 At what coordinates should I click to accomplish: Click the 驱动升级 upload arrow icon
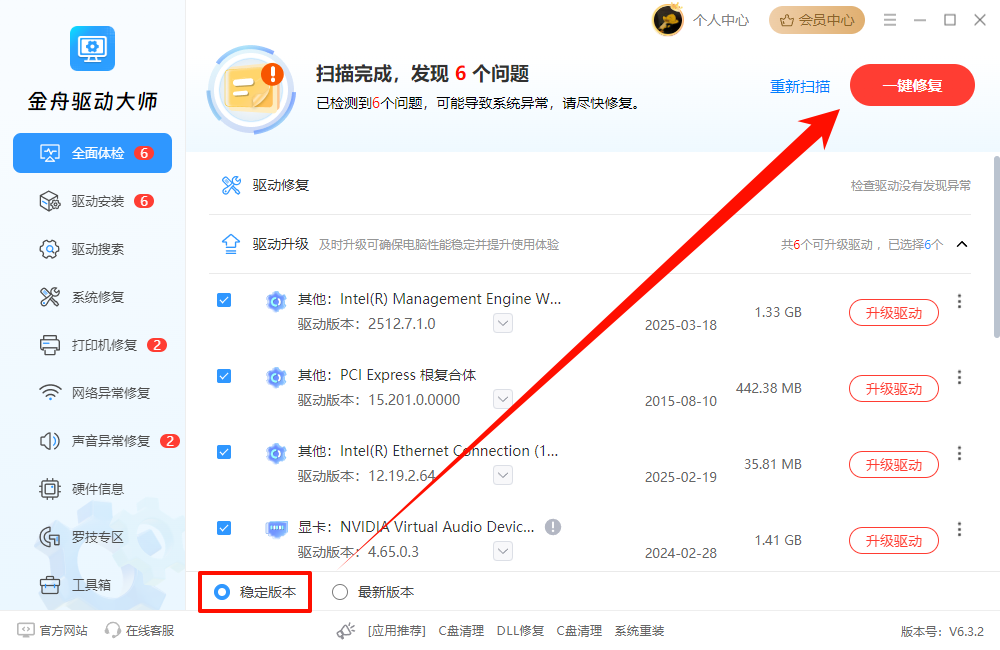(x=231, y=244)
